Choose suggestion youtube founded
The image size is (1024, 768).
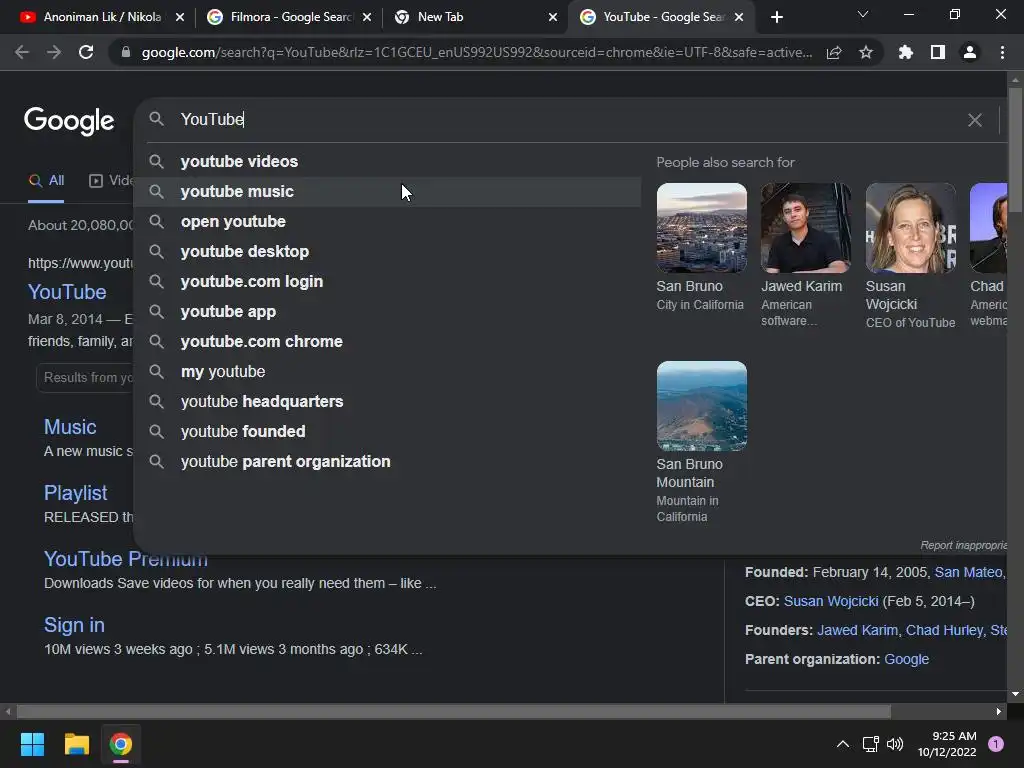point(387,432)
